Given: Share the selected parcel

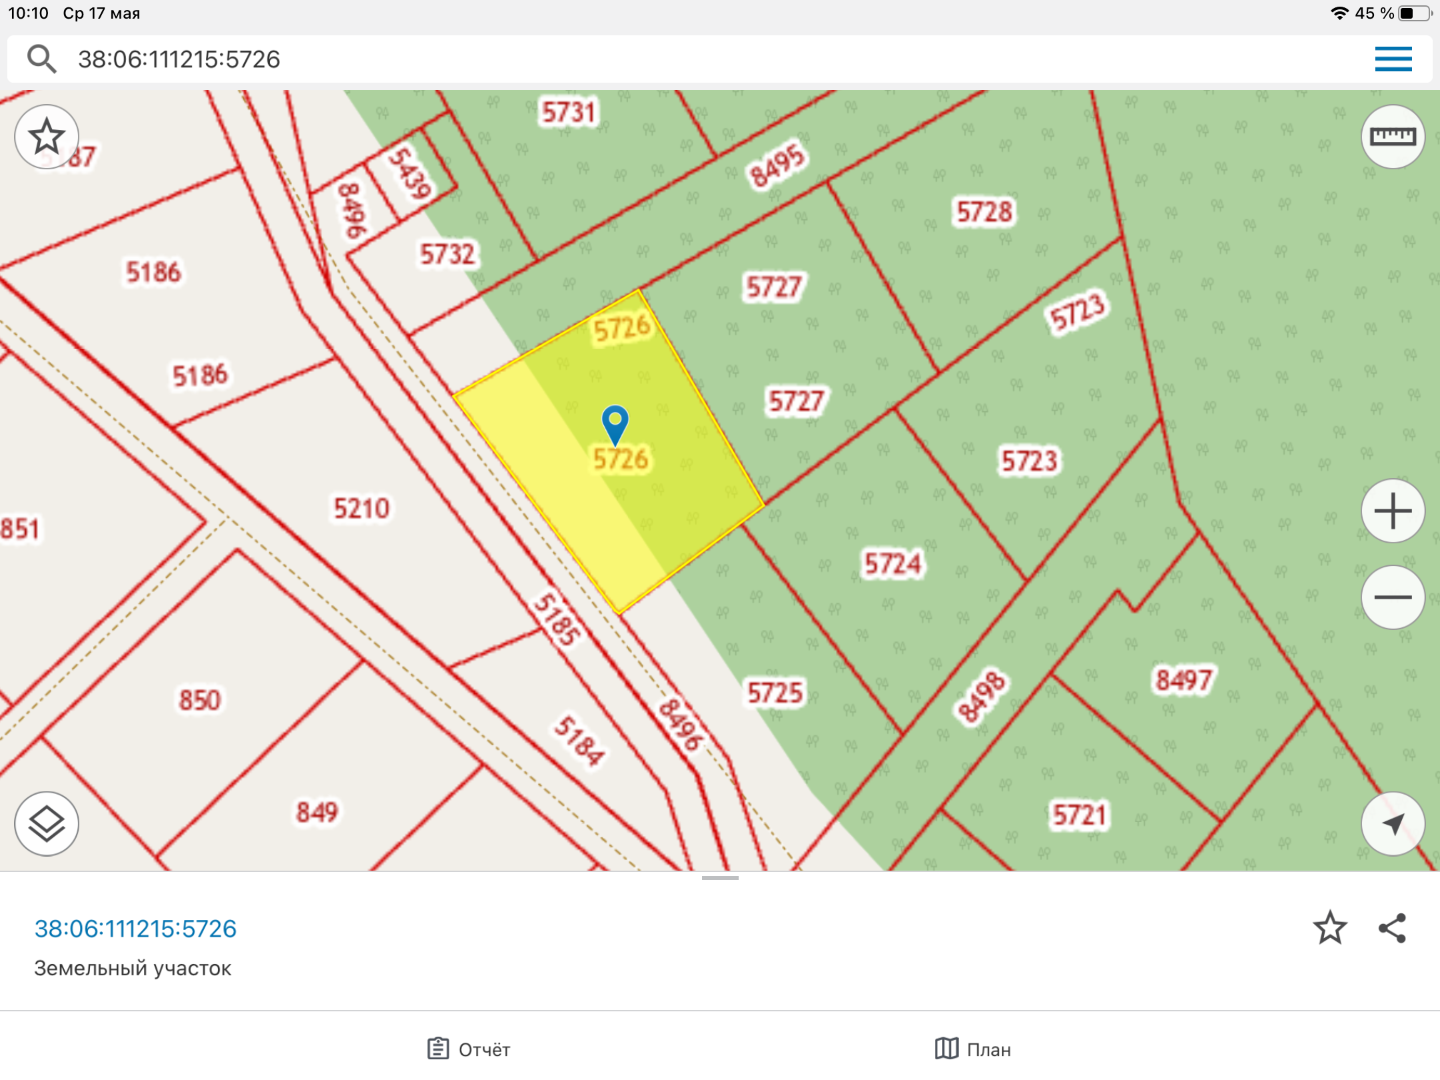Looking at the screenshot, I should pos(1392,928).
